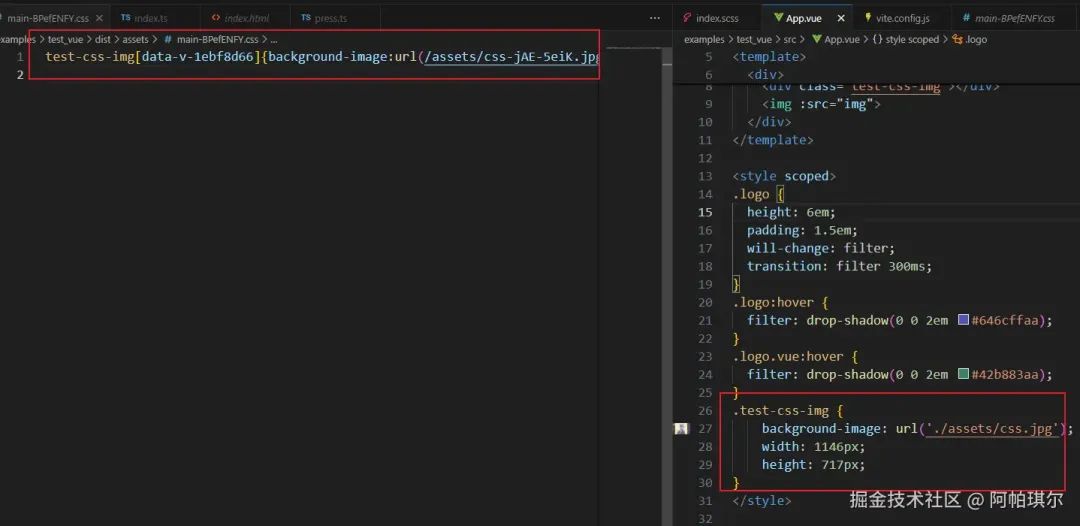Click the '<img :src="img">' line
The image size is (1080, 526).
821,104
